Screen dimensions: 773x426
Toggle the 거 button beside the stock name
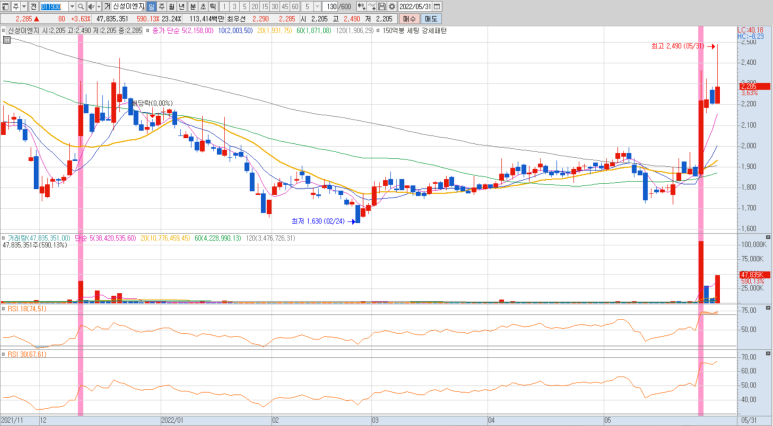(x=107, y=6)
